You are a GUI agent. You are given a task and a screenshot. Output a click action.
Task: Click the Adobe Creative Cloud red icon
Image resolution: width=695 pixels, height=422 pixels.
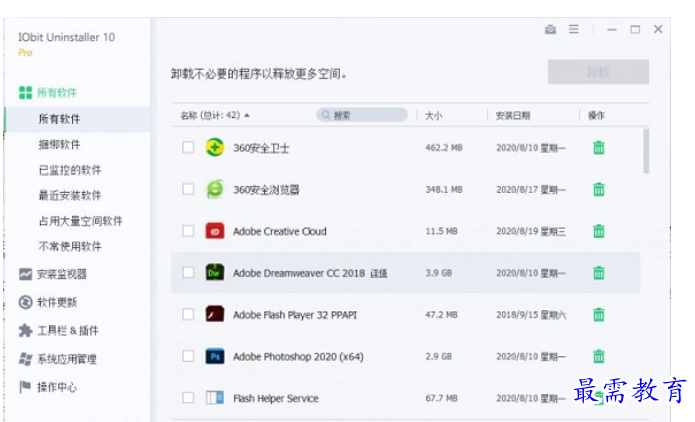[215, 231]
